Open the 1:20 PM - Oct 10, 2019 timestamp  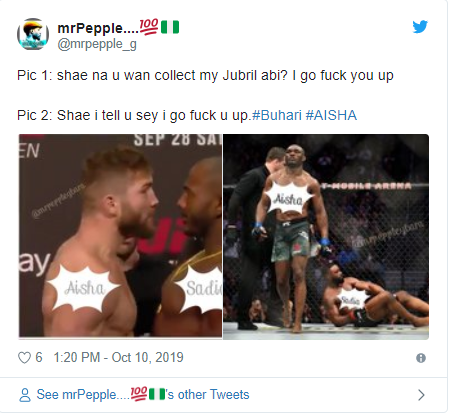tap(118, 358)
